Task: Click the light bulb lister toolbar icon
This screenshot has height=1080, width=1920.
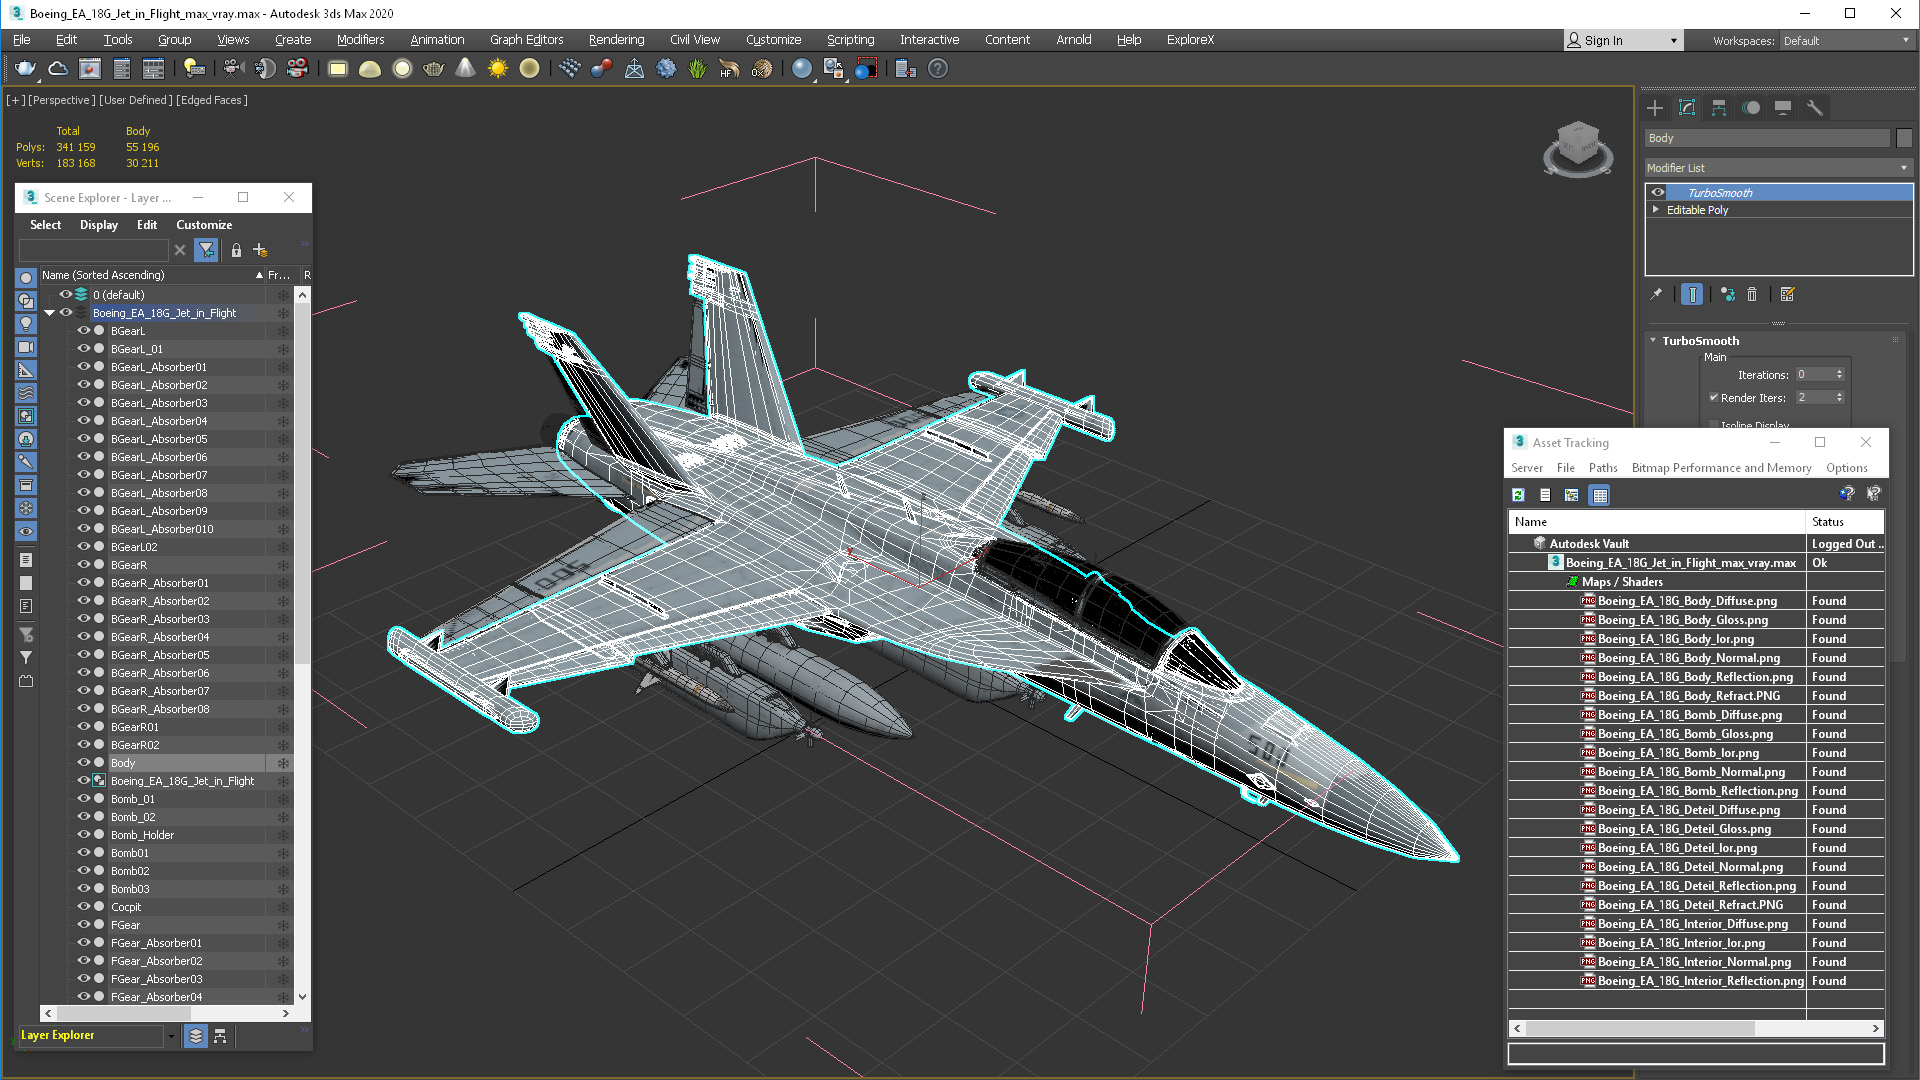Action: point(194,69)
